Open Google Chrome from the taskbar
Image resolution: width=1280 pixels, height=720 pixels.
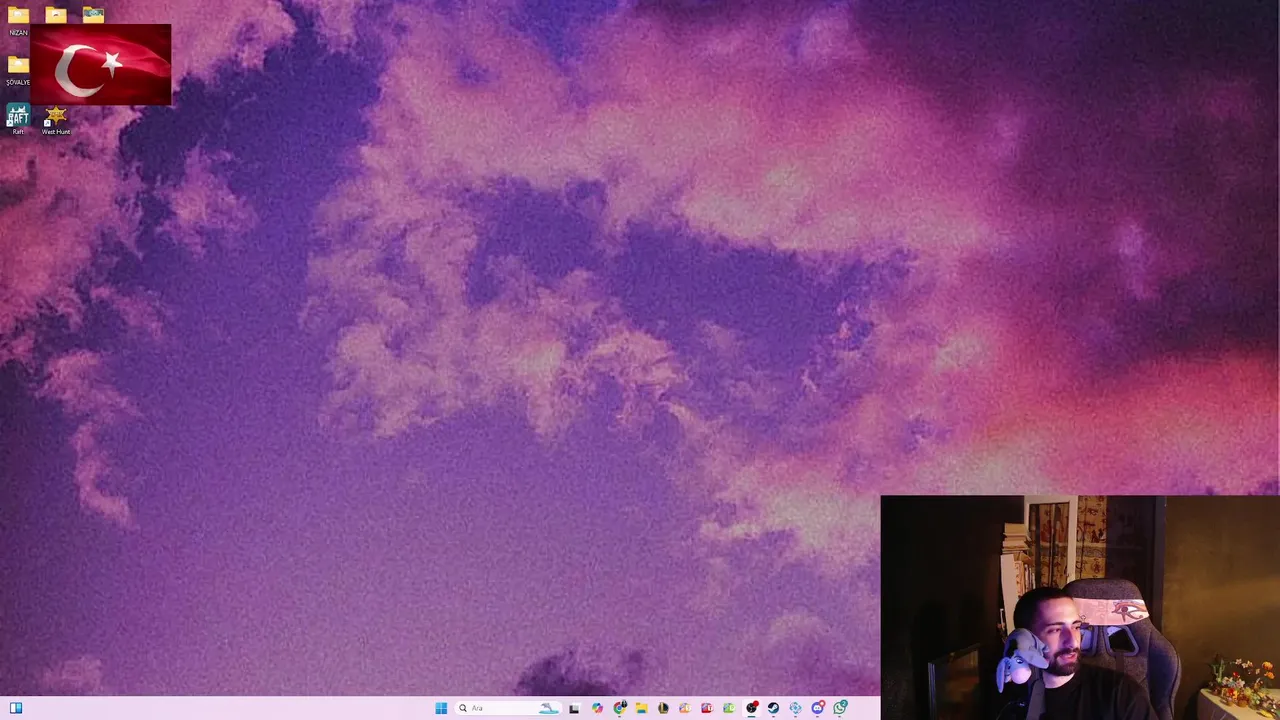click(x=619, y=708)
